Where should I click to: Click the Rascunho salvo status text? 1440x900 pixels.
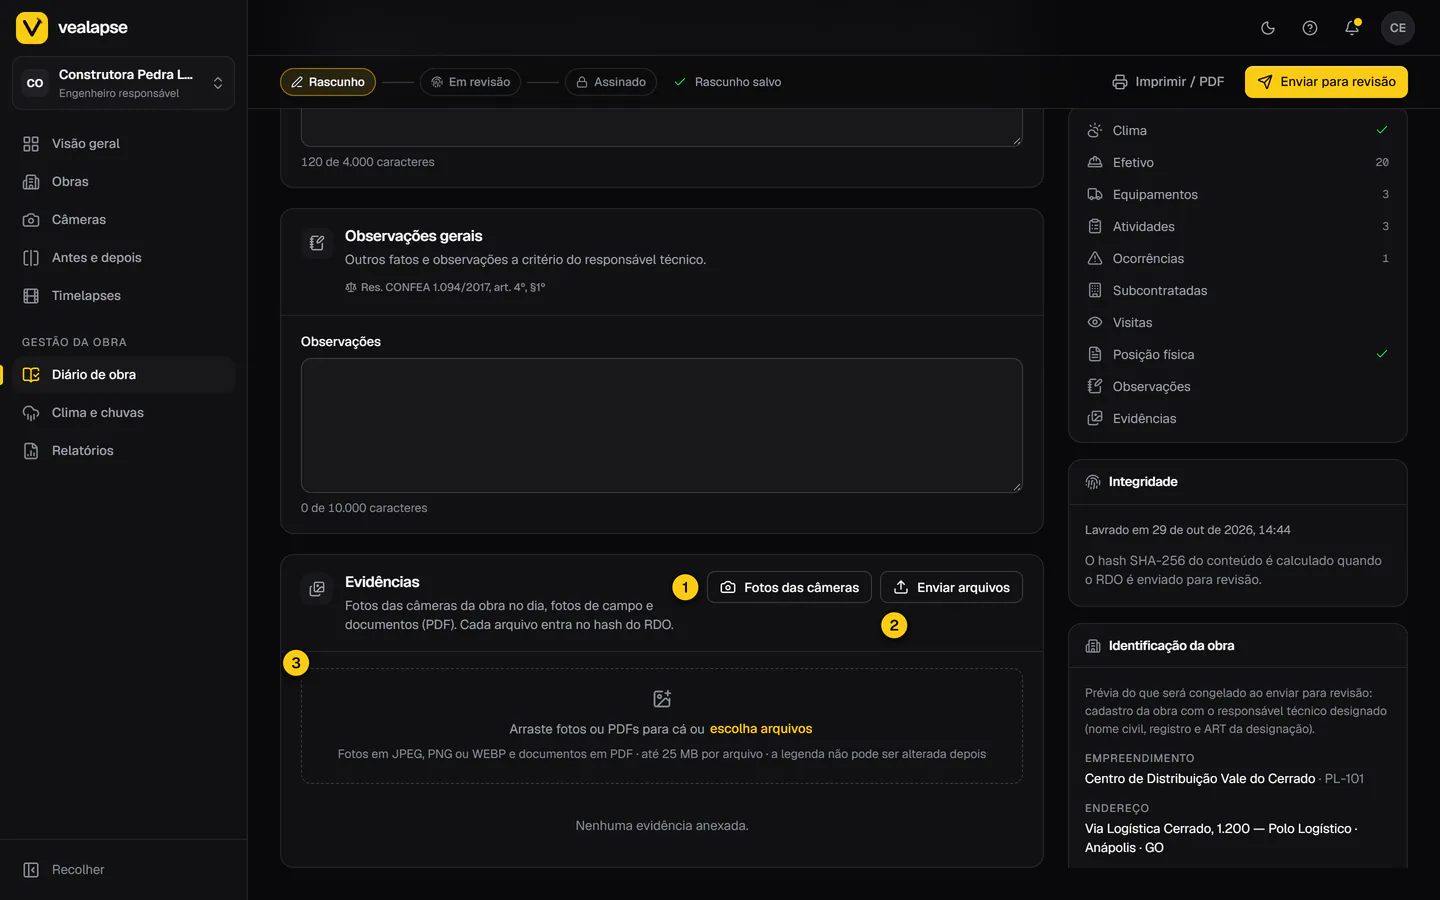(x=738, y=82)
